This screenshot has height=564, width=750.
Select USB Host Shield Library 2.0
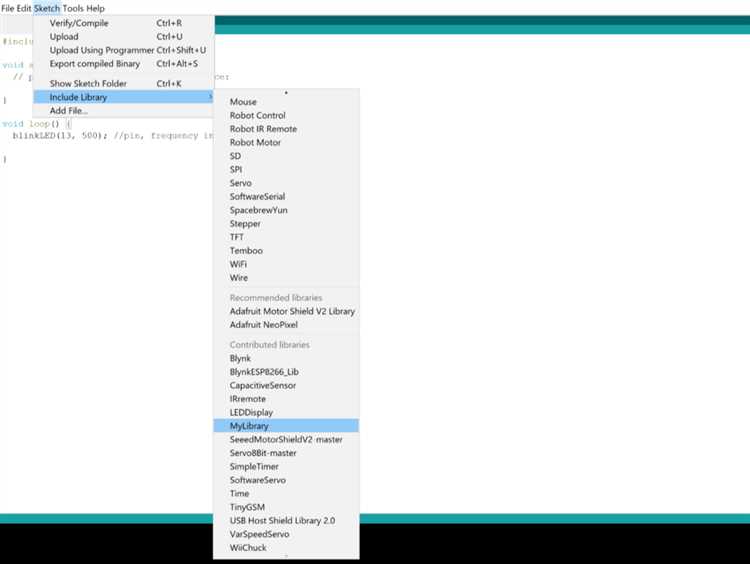point(282,521)
